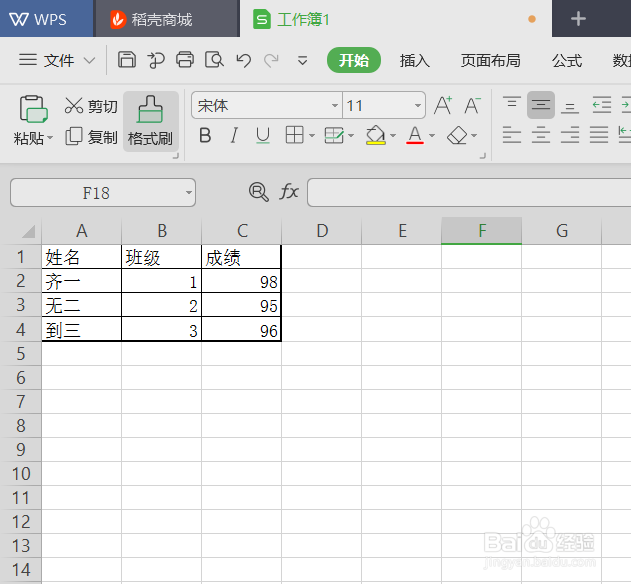Click the formula bar input field
Screen dimensions: 631x584
(469, 192)
